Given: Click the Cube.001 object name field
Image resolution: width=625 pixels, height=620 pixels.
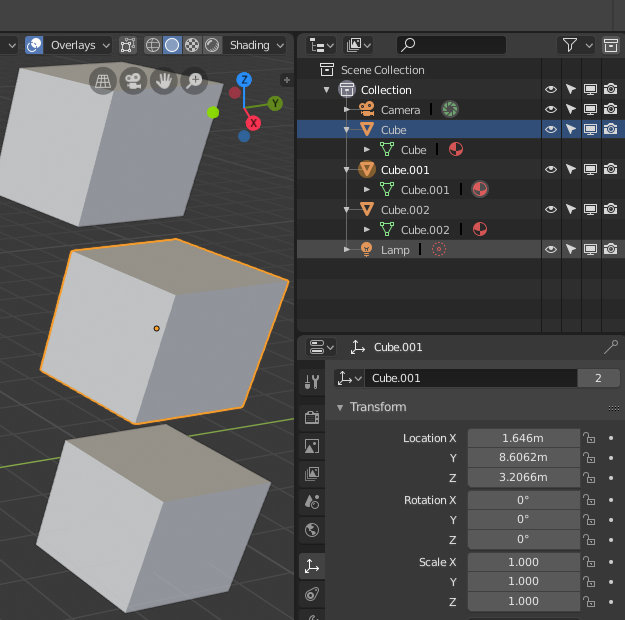Looking at the screenshot, I should 471,378.
